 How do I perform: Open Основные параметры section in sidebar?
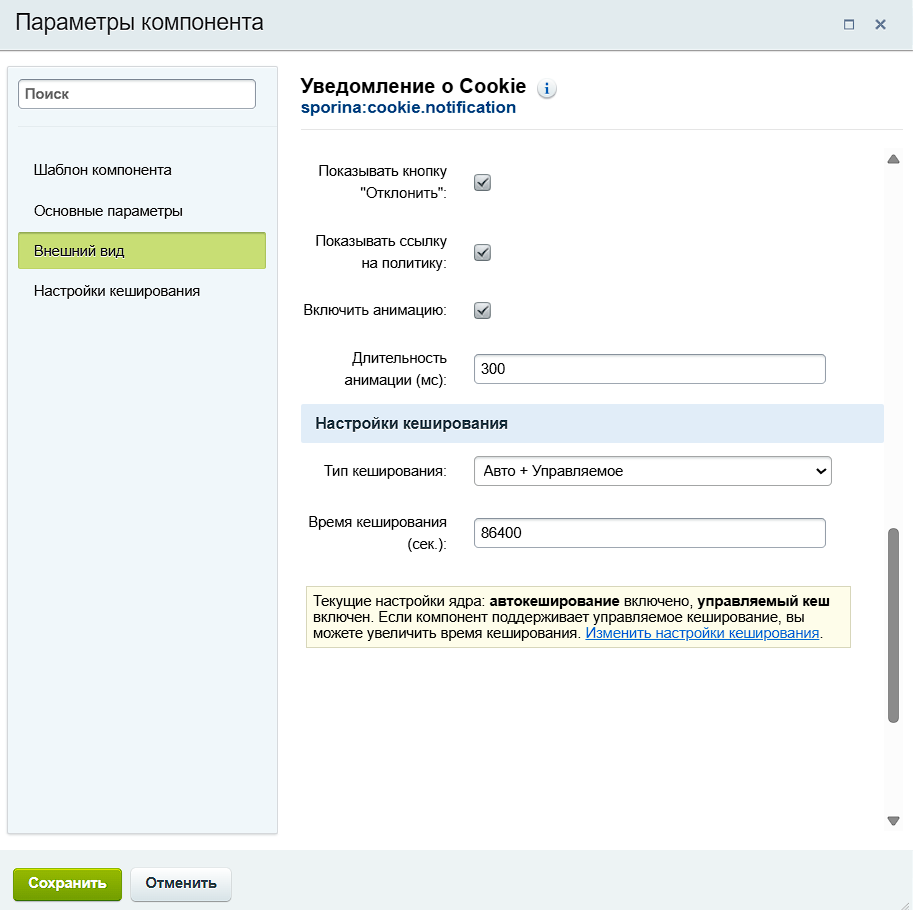pyautogui.click(x=108, y=211)
